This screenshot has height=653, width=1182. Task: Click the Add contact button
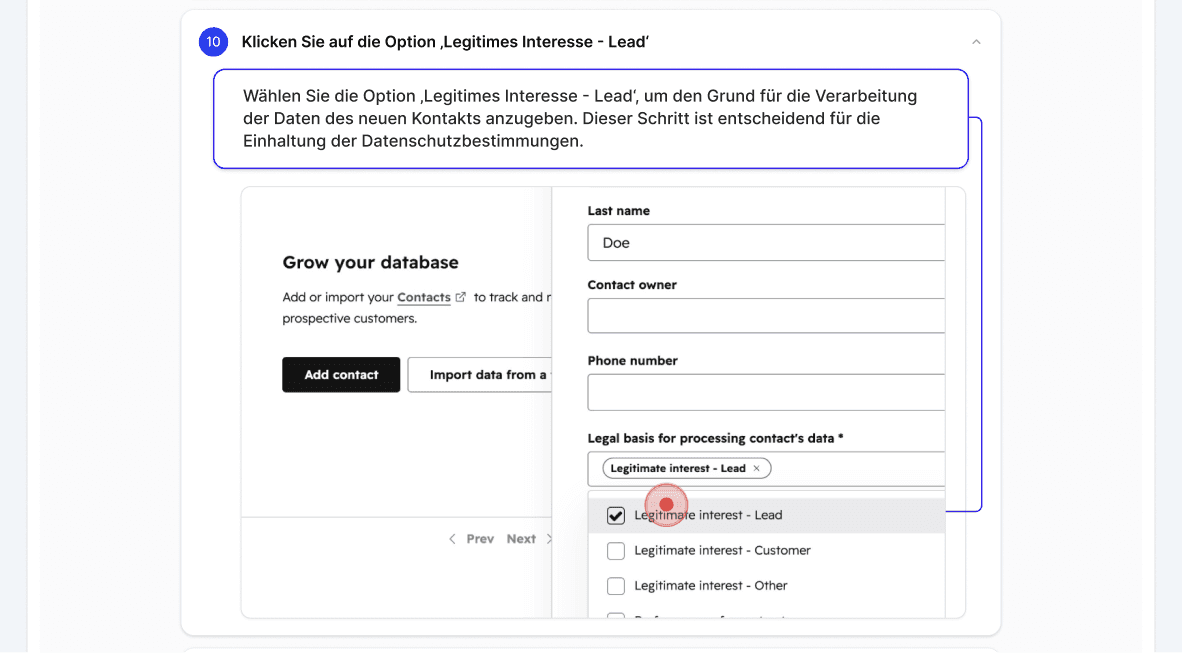click(x=341, y=375)
